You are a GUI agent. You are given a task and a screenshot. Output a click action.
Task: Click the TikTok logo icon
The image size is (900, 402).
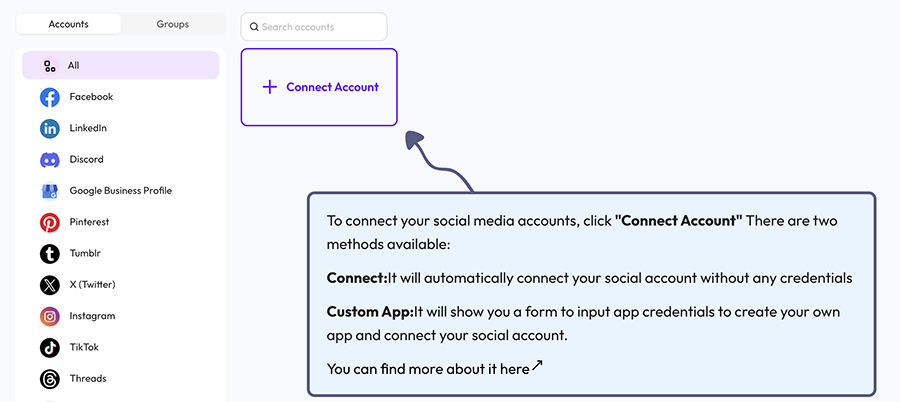point(50,347)
